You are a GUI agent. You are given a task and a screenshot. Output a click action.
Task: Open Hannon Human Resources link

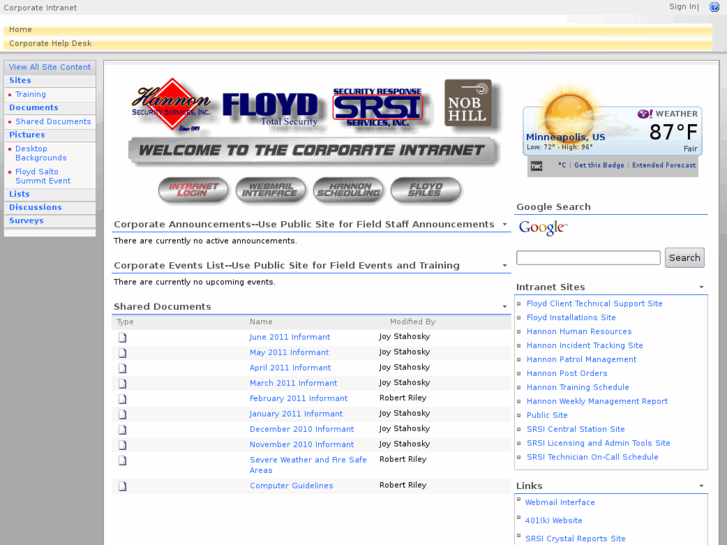pos(579,332)
